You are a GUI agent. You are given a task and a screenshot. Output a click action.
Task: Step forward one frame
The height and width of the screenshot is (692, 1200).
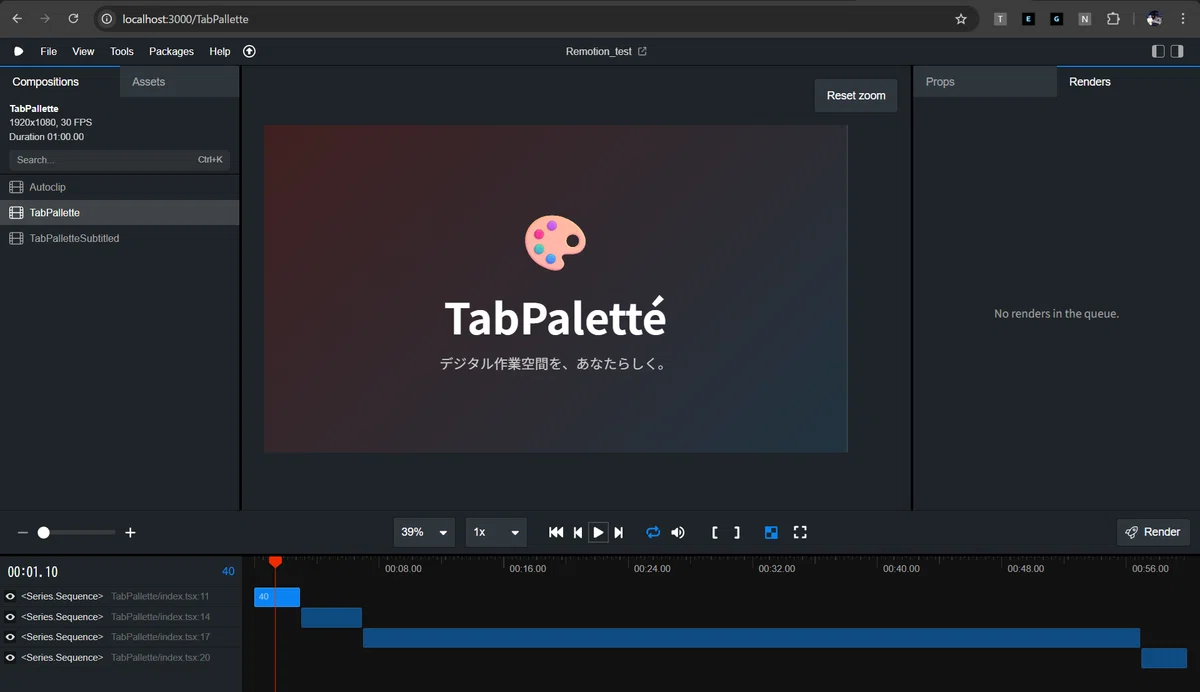619,532
